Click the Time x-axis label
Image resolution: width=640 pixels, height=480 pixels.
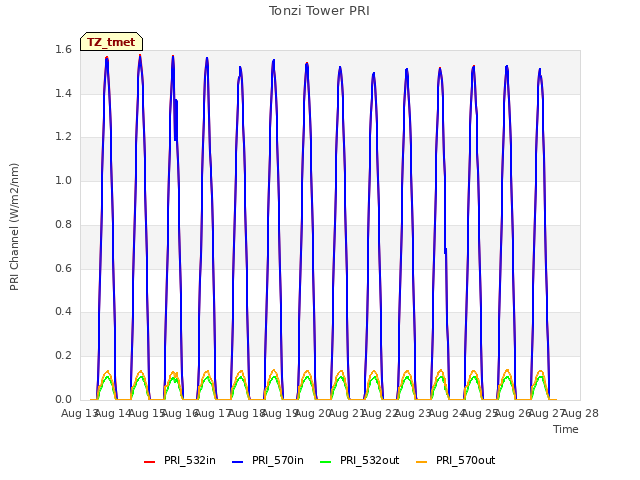point(566,429)
